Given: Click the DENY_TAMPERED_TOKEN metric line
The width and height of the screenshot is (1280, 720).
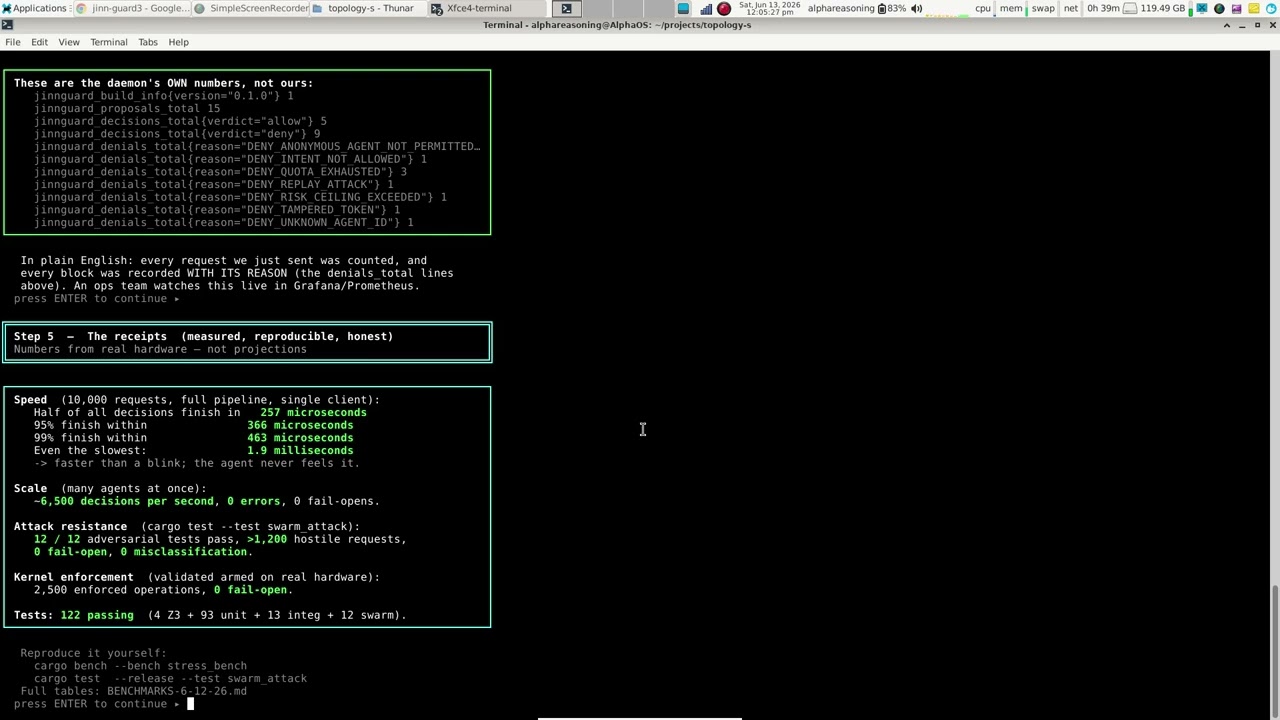Looking at the screenshot, I should [217, 210].
